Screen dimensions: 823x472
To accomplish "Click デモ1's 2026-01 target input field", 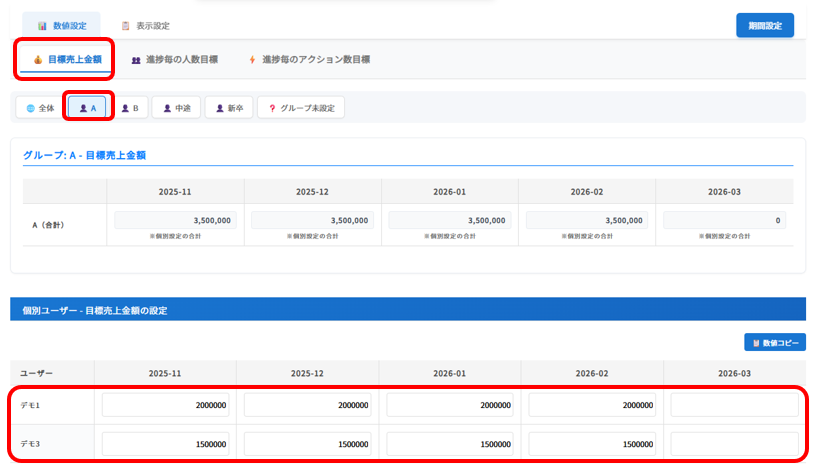I will pyautogui.click(x=450, y=405).
